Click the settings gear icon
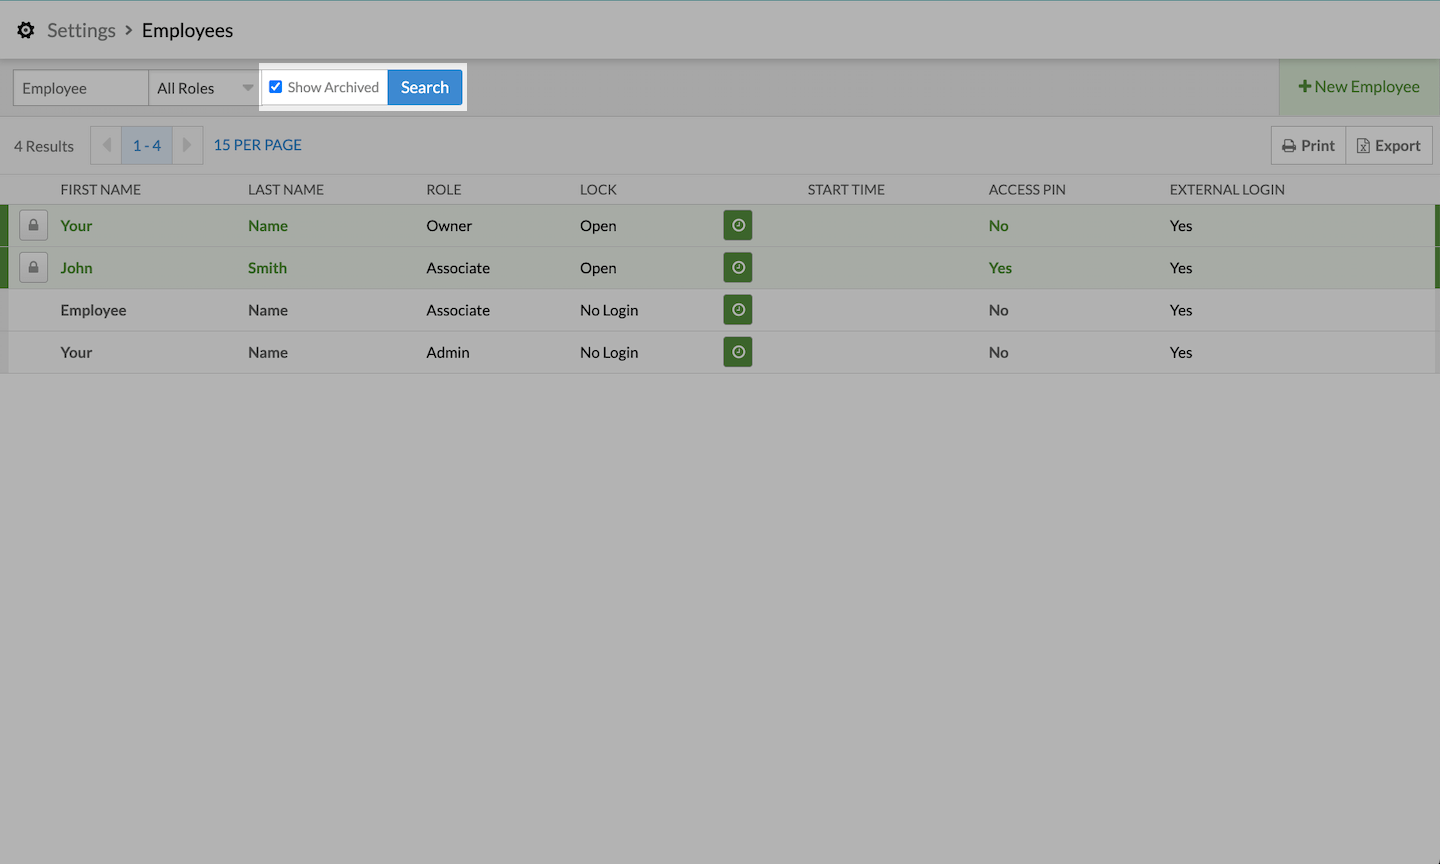 click(26, 30)
